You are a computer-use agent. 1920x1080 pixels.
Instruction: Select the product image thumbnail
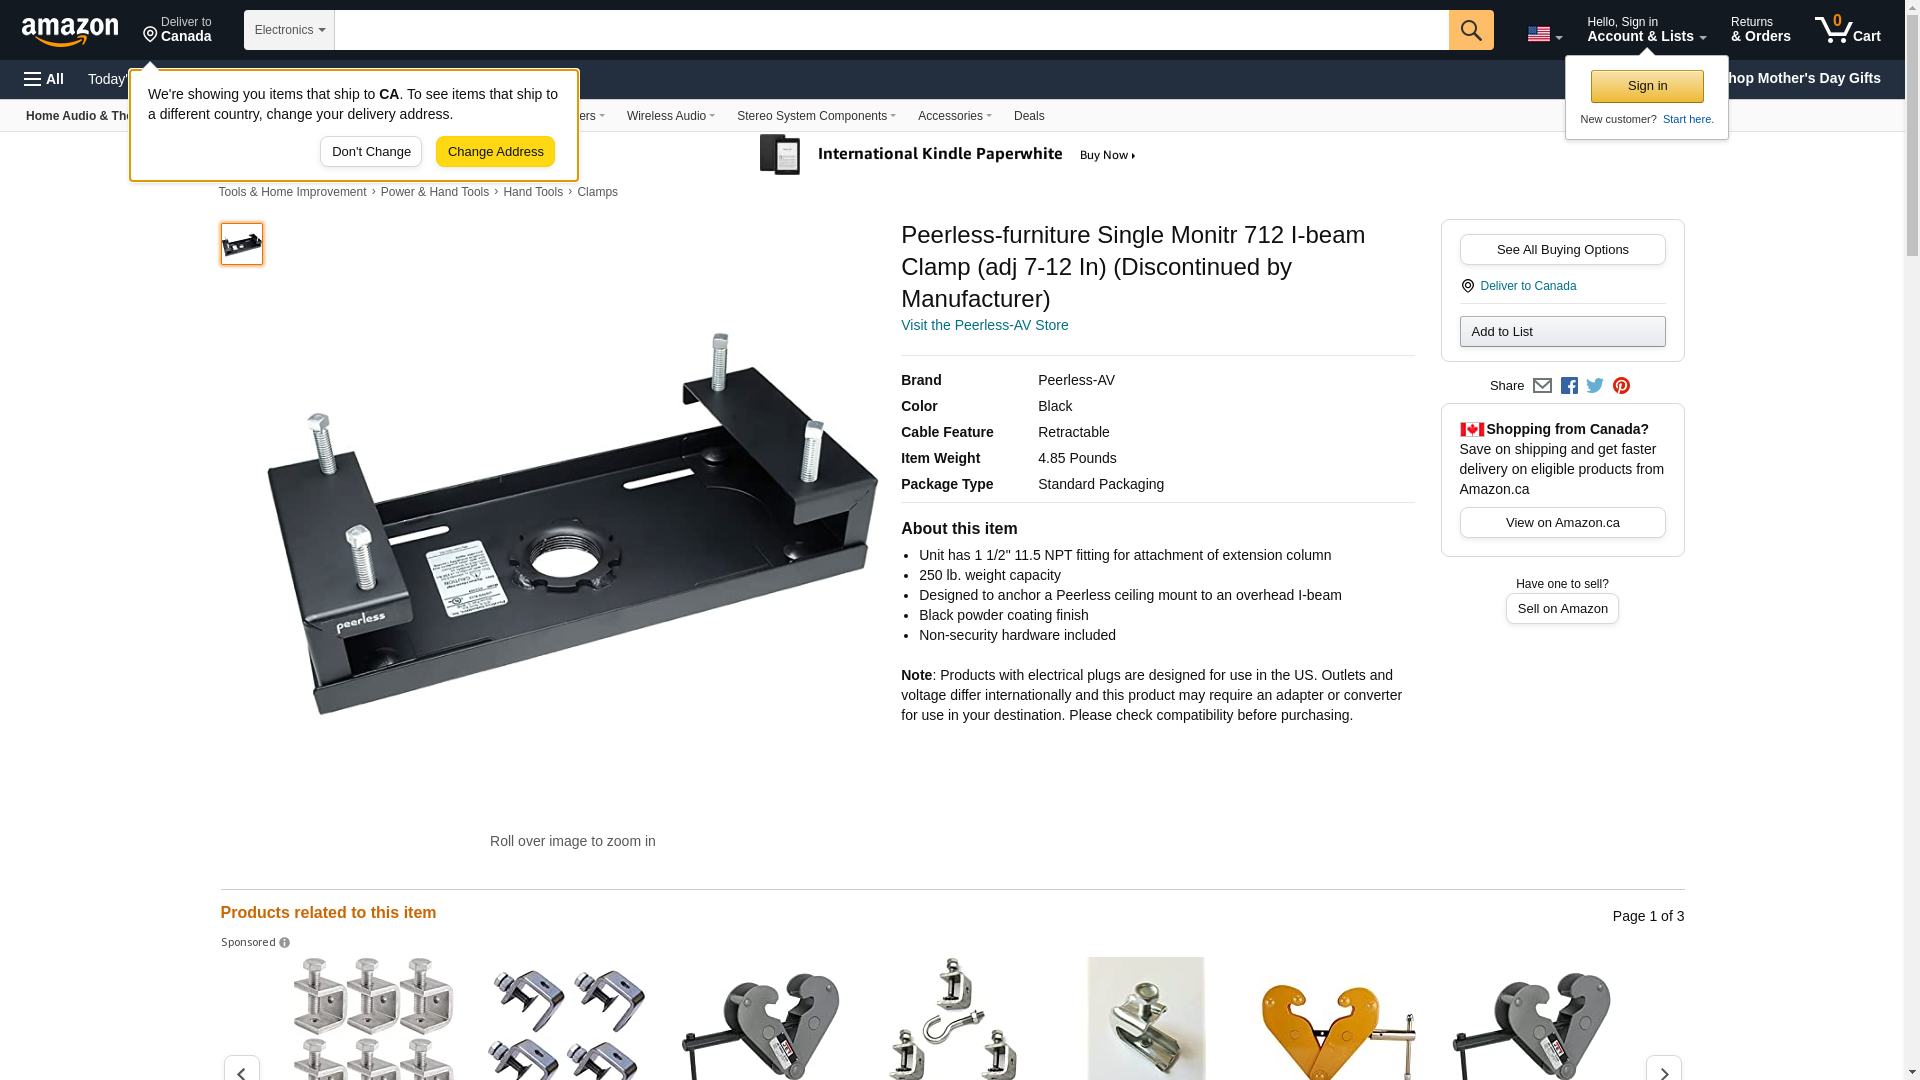(242, 244)
